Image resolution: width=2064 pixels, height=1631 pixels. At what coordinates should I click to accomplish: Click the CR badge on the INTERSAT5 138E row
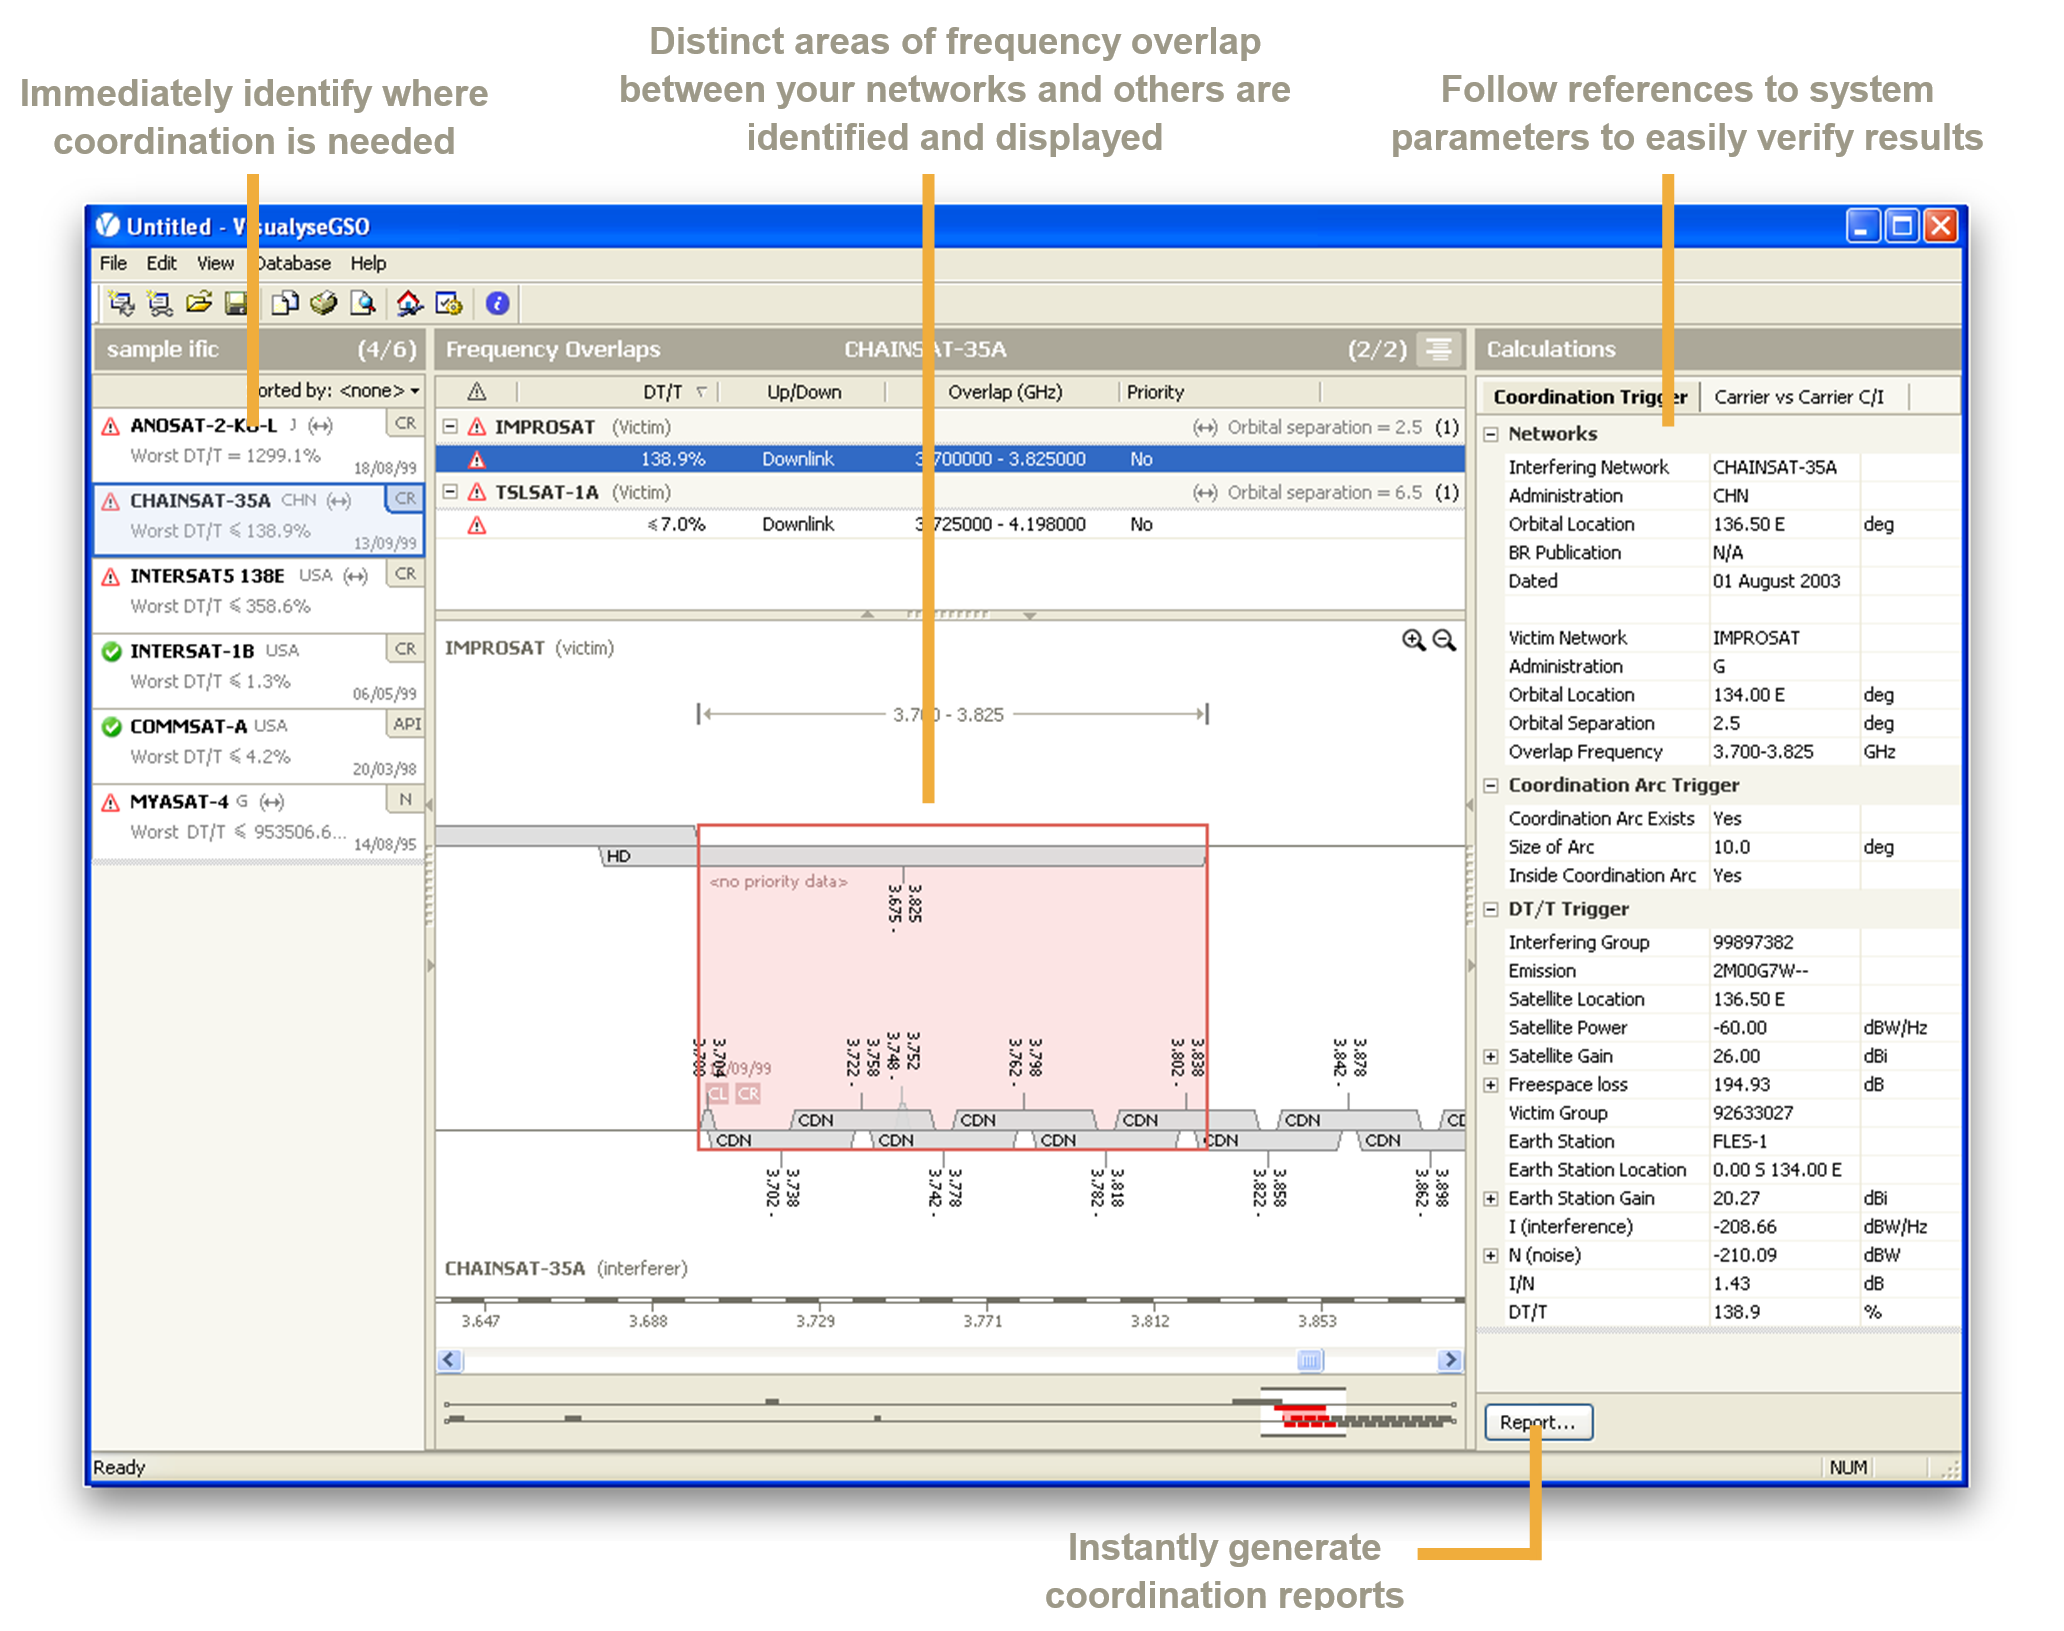tap(405, 574)
